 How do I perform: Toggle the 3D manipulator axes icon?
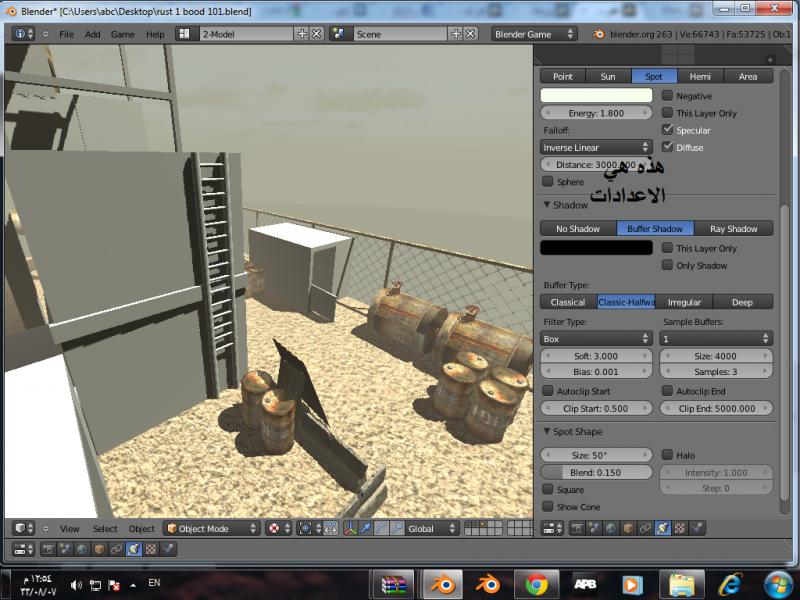350,529
